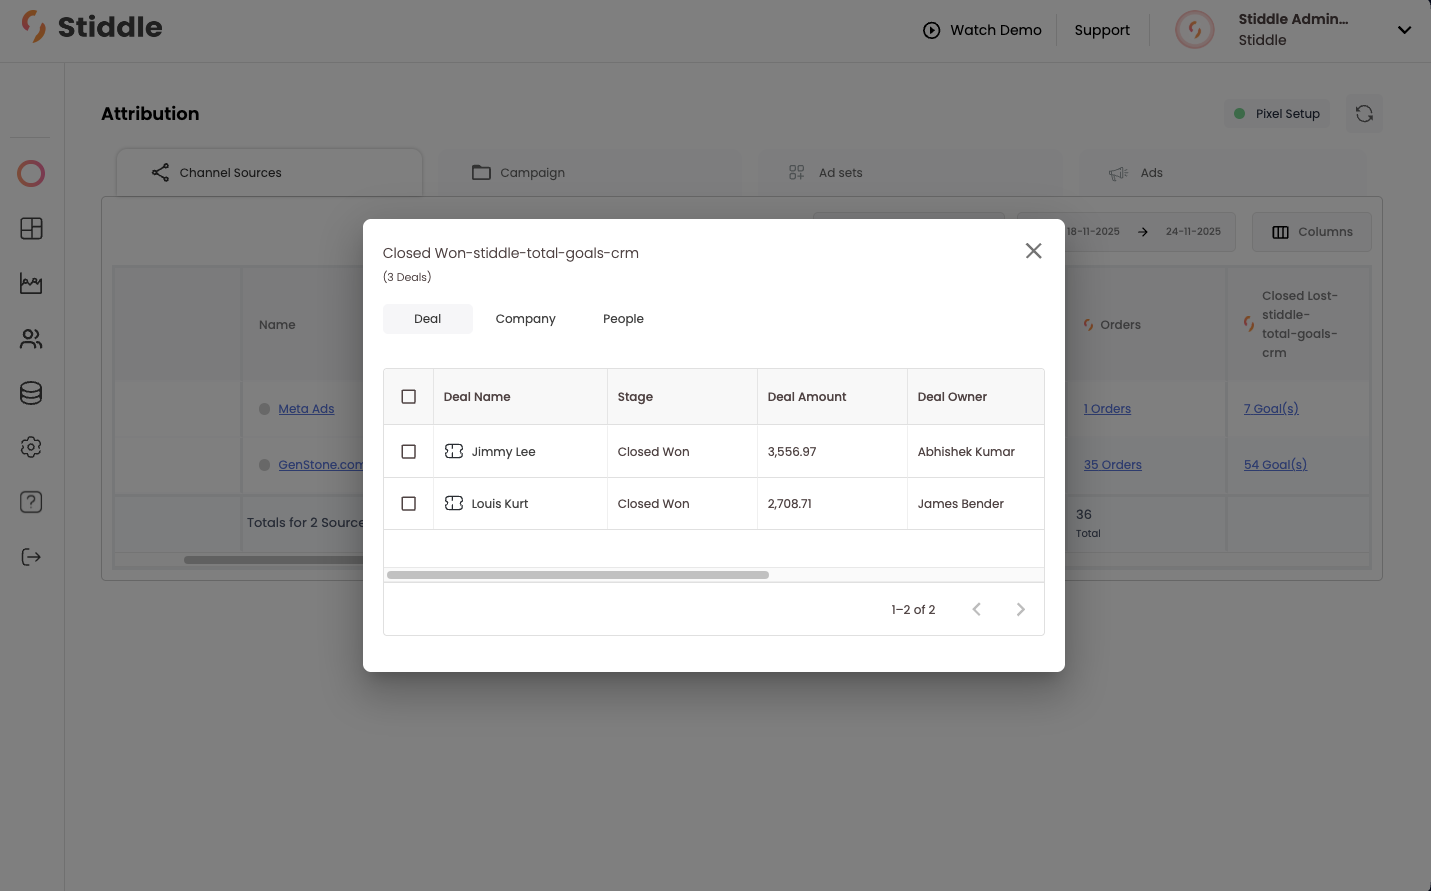Select the People tab in dialog
Viewport: 1431px width, 891px height.
coord(623,319)
